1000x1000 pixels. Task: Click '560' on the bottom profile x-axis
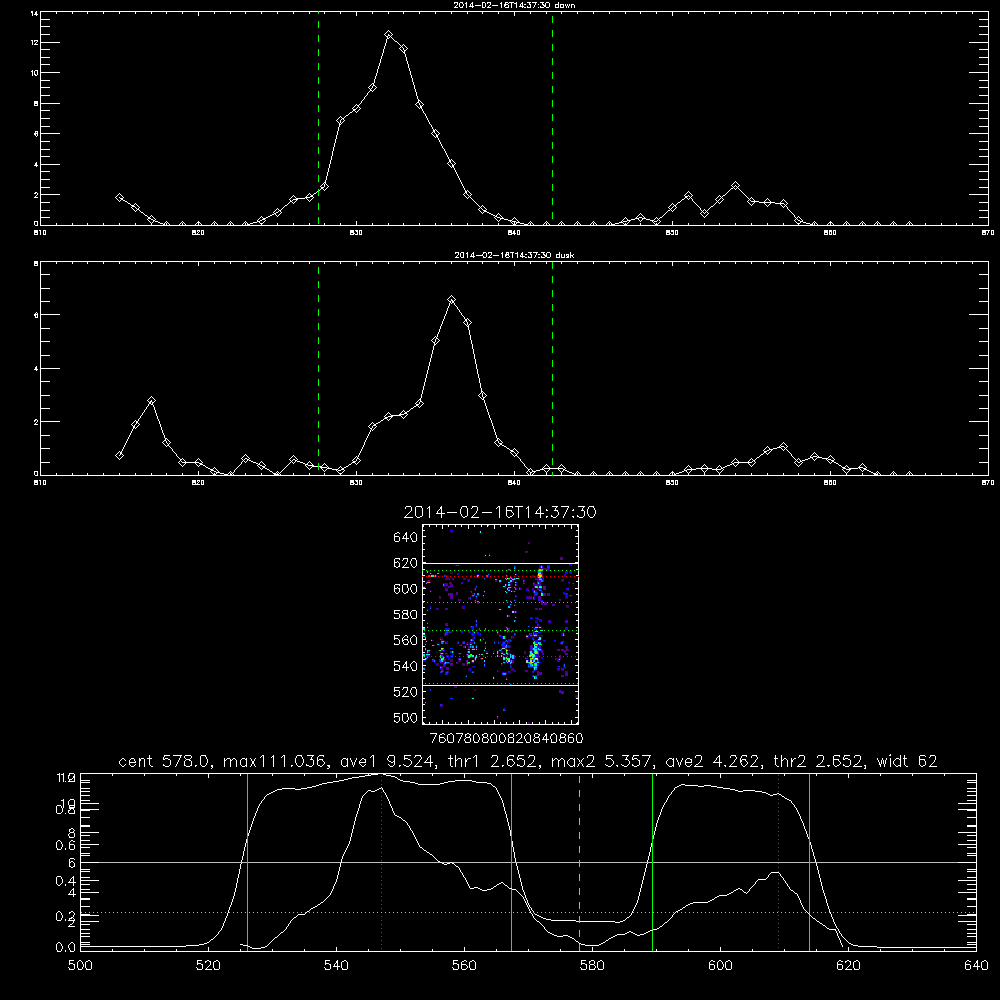(464, 966)
